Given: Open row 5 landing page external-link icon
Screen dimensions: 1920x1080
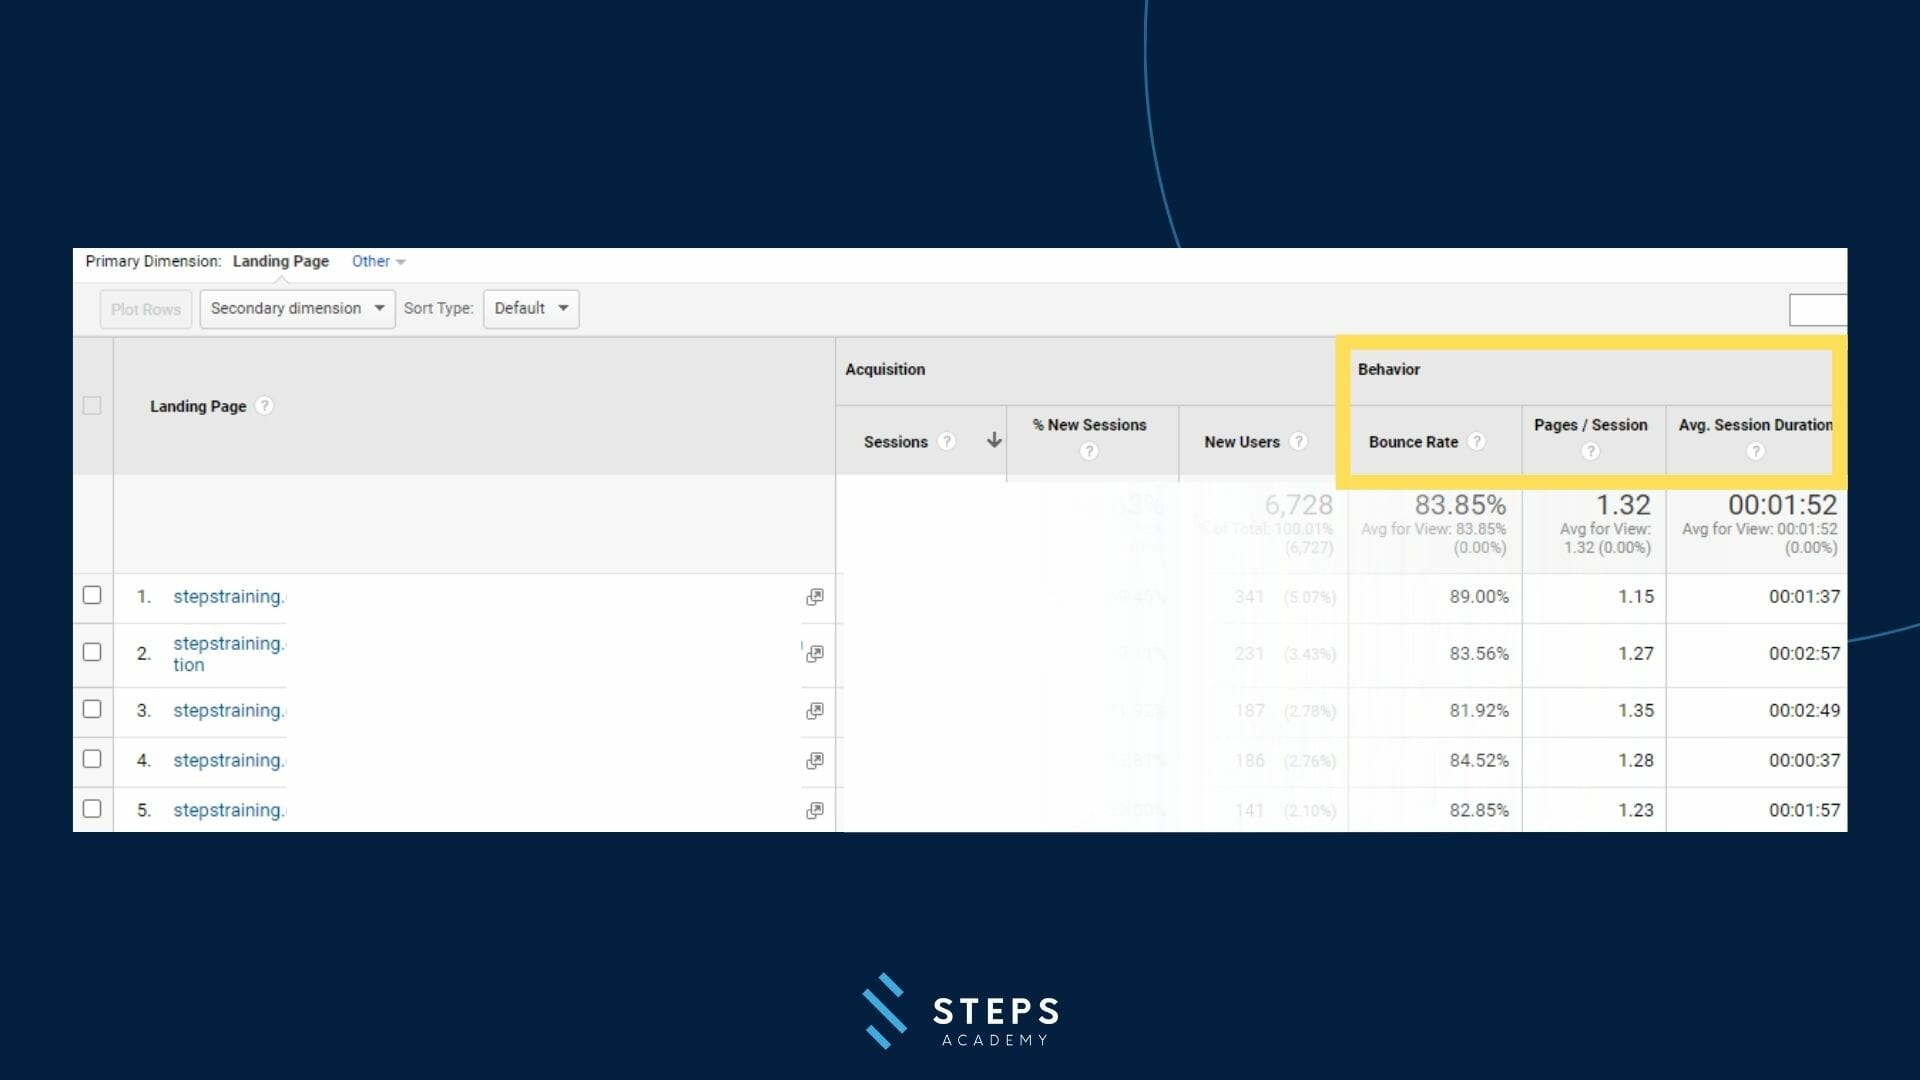Looking at the screenshot, I should [x=815, y=811].
